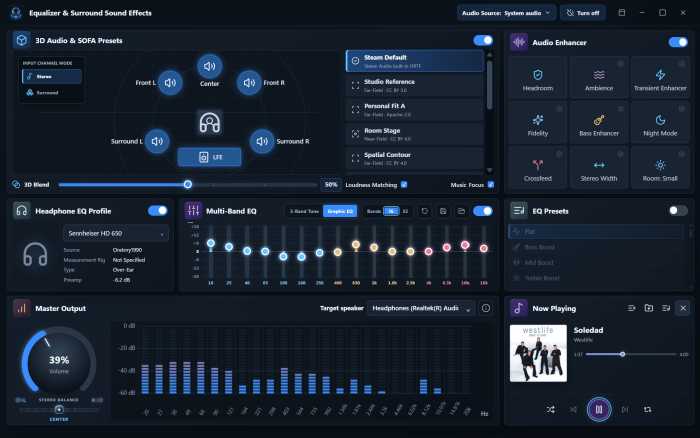Toggle the Headphone EQ Profile switch

tap(158, 211)
